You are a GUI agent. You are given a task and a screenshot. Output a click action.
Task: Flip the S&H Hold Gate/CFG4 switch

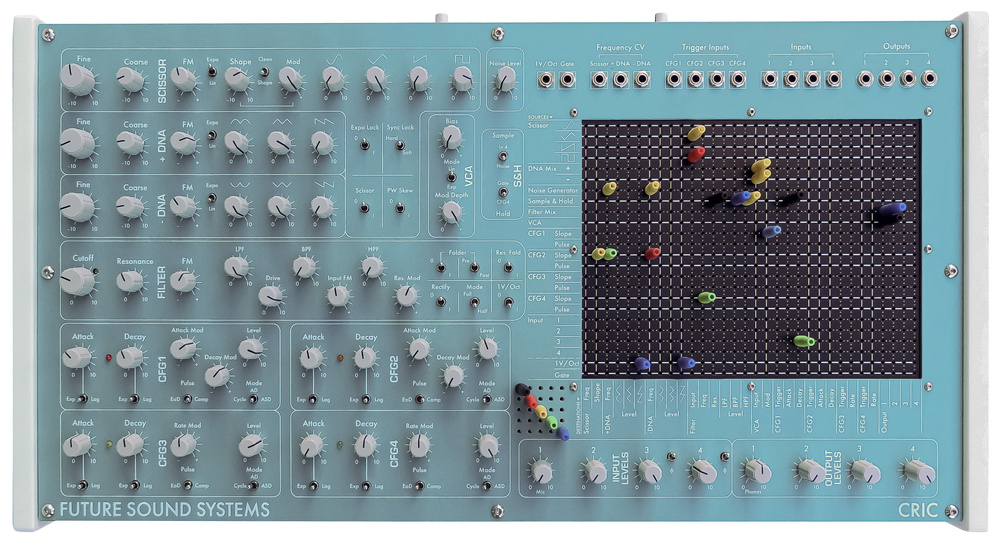click(x=503, y=192)
